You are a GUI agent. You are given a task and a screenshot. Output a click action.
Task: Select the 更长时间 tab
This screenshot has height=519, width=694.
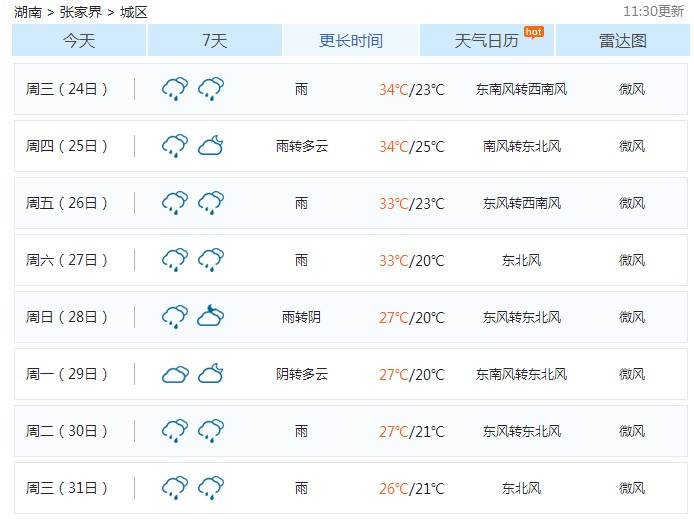pyautogui.click(x=351, y=40)
